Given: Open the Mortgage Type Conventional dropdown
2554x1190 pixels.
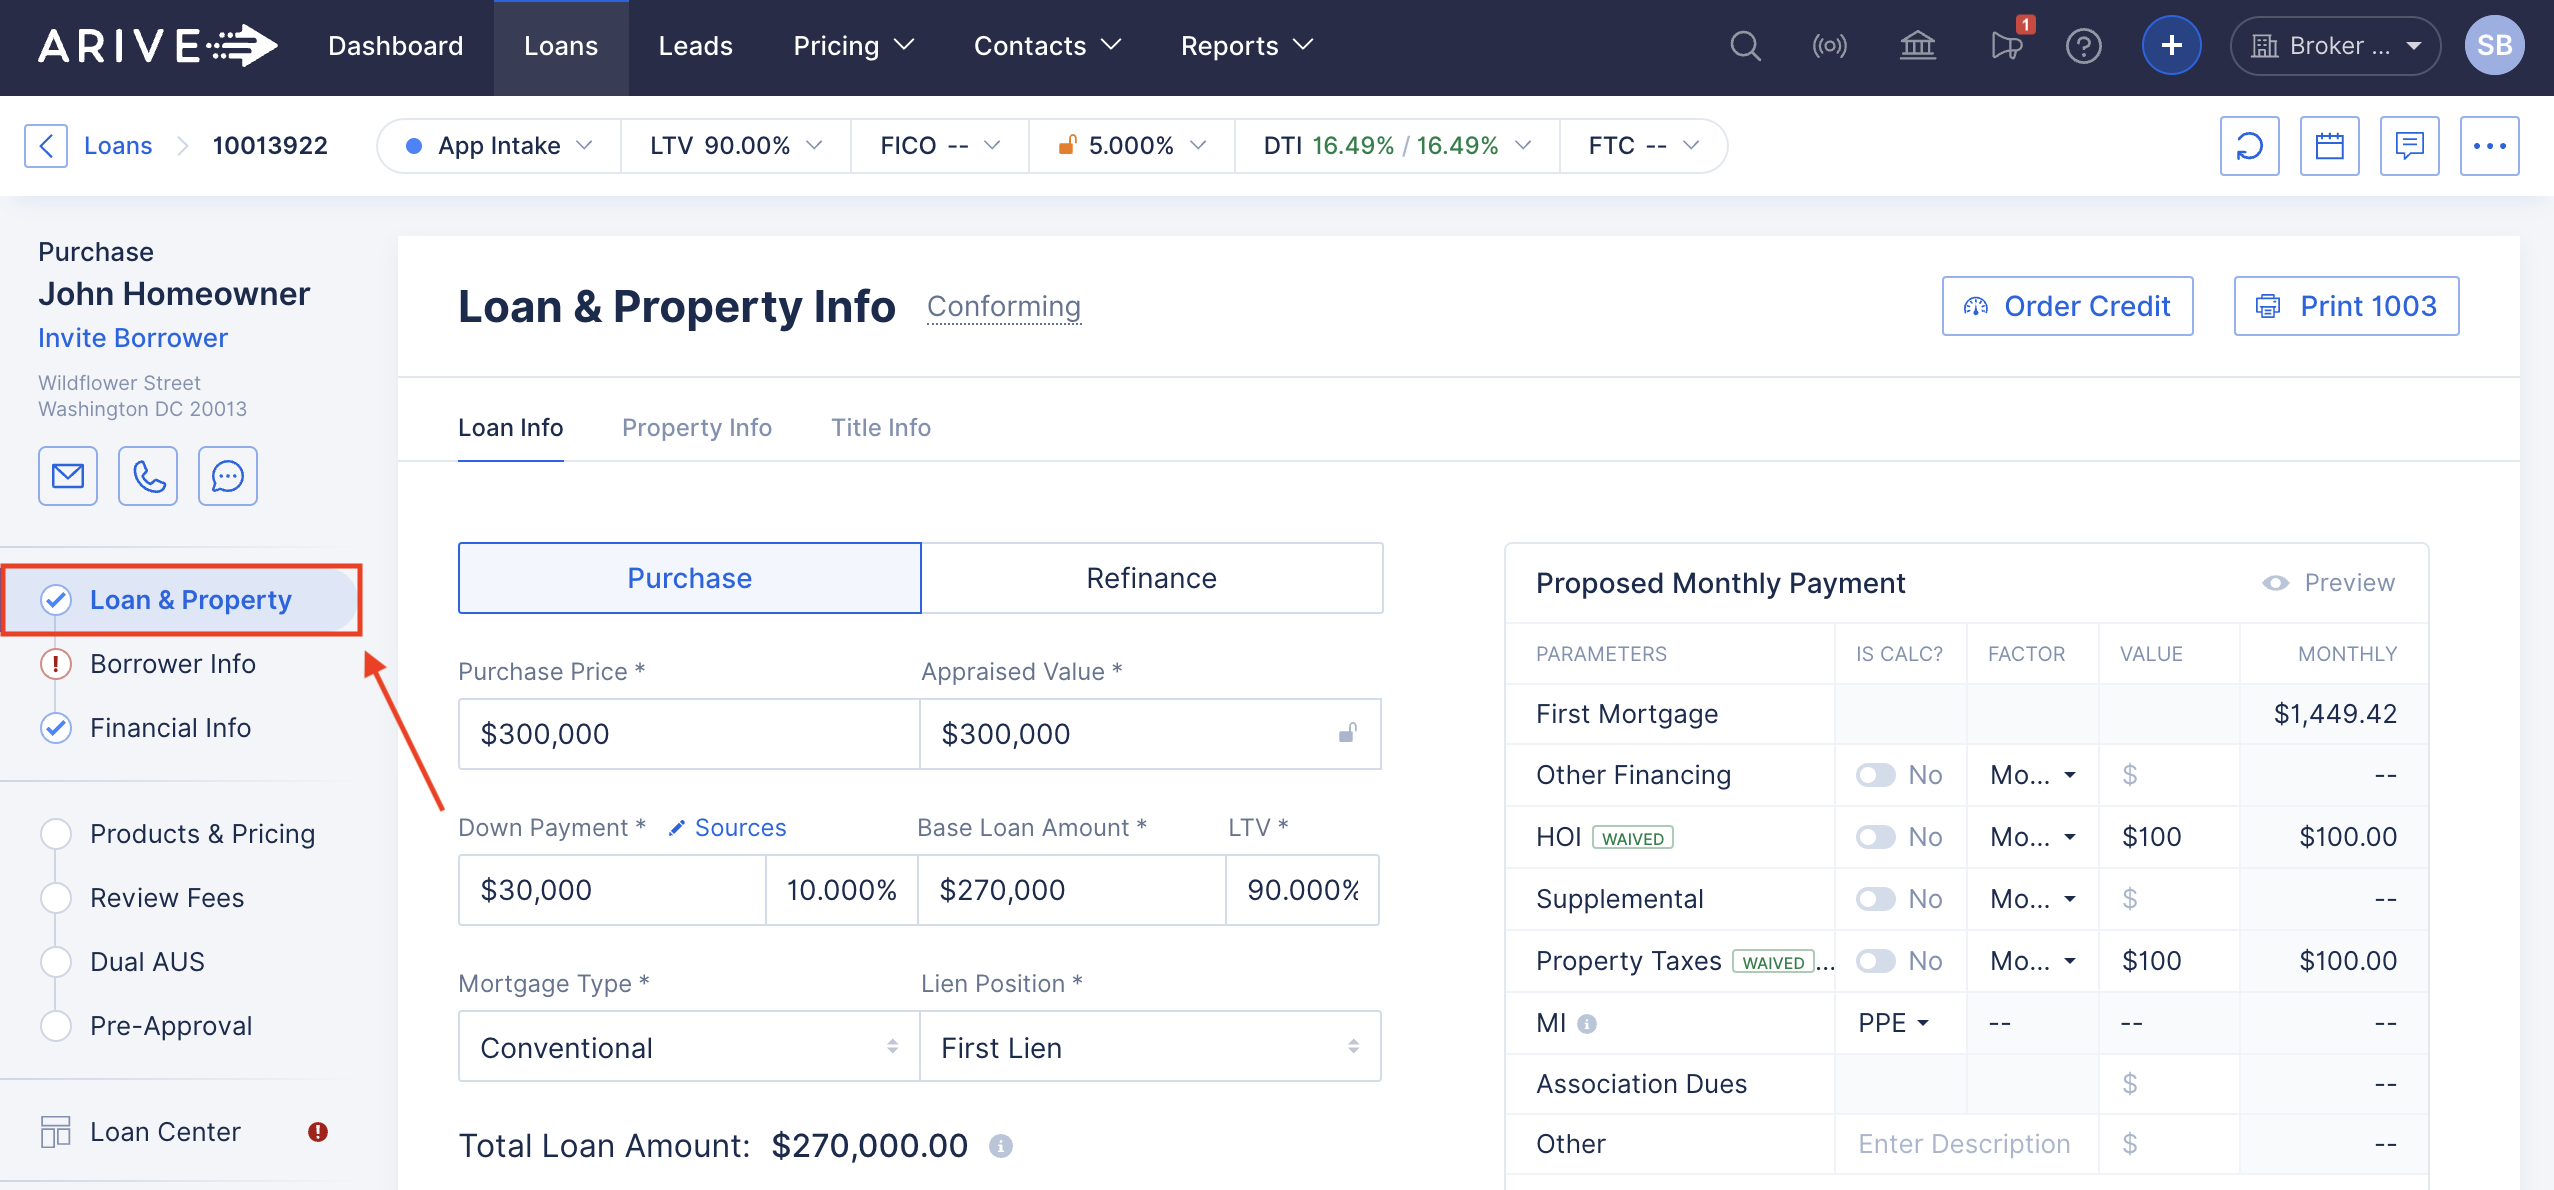Looking at the screenshot, I should [689, 1047].
